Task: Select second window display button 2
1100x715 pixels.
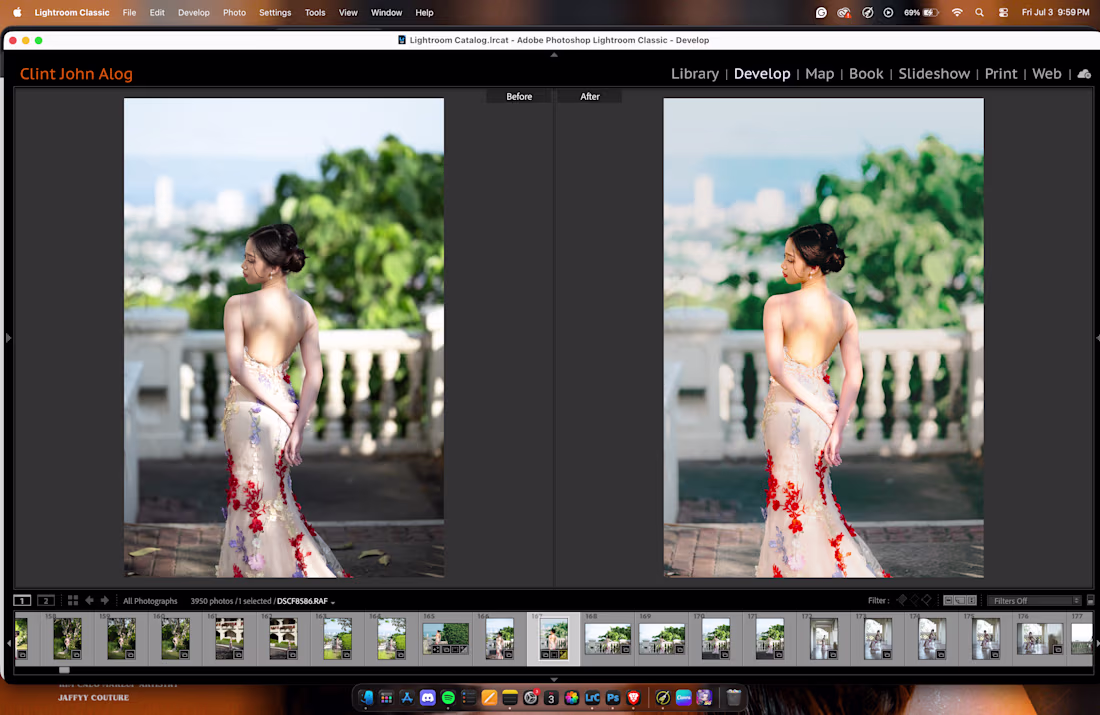Action: click(46, 601)
